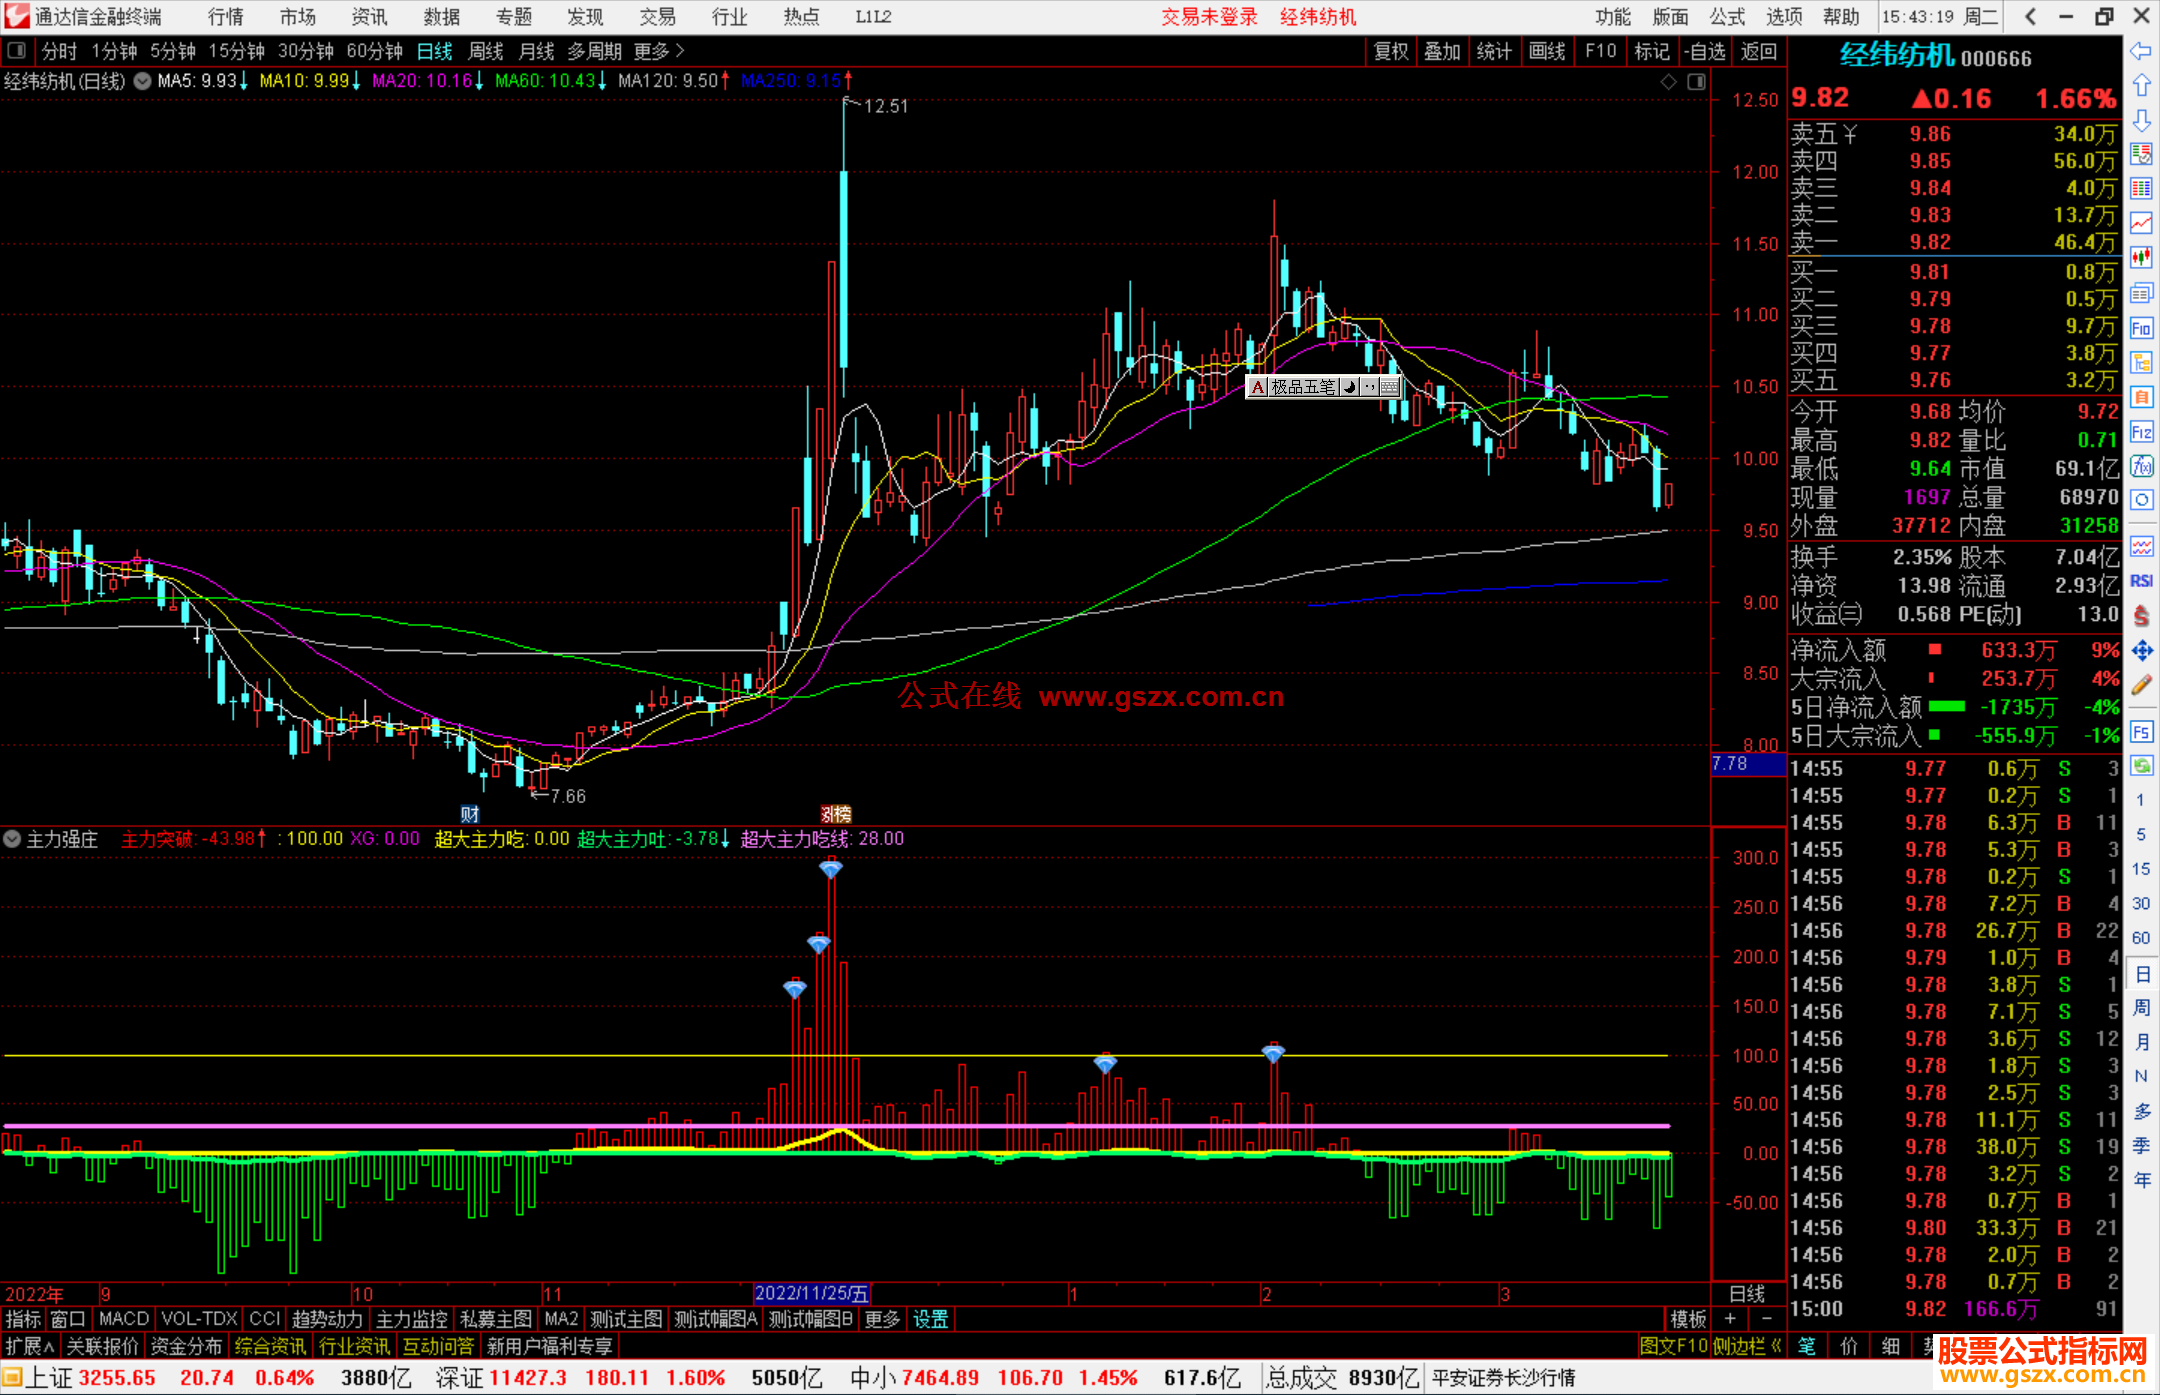Select the pencil drawing tool icon
This screenshot has height=1395, width=2160.
[x=2141, y=685]
